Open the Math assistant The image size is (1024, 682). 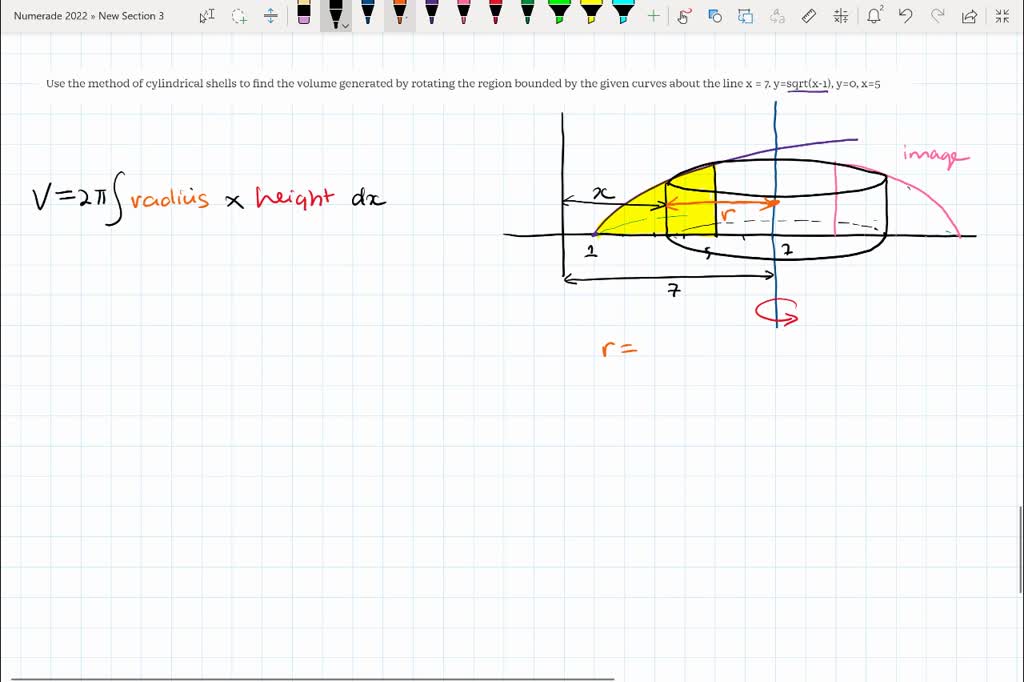841,16
